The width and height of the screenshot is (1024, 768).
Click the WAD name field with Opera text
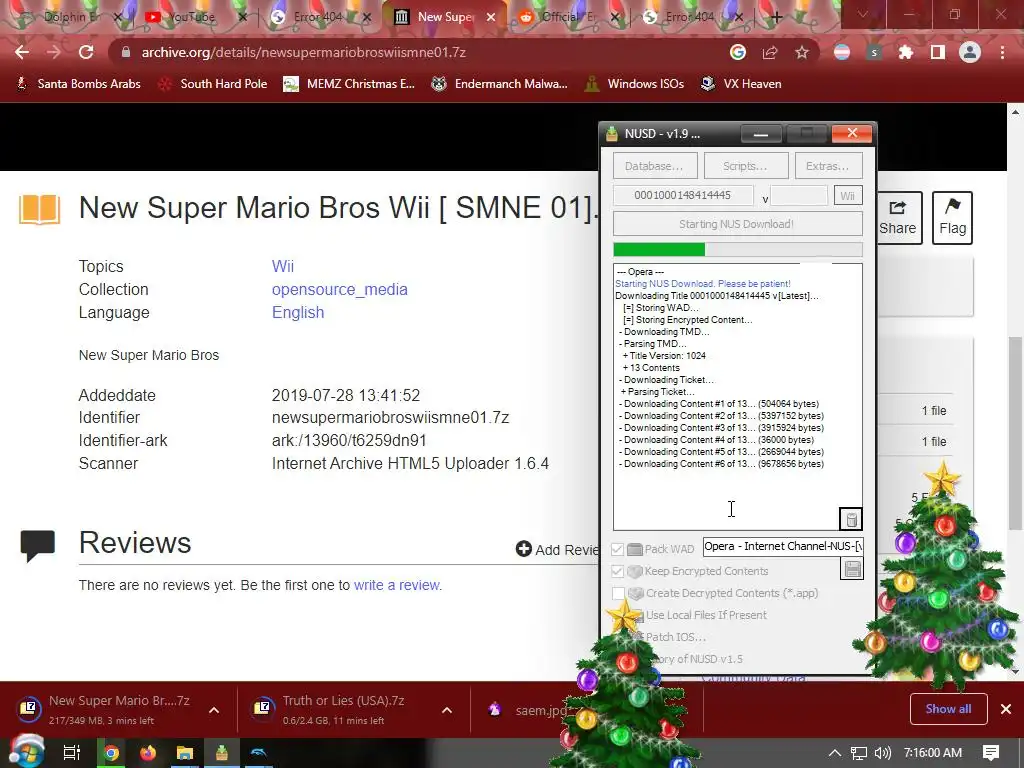click(783, 547)
